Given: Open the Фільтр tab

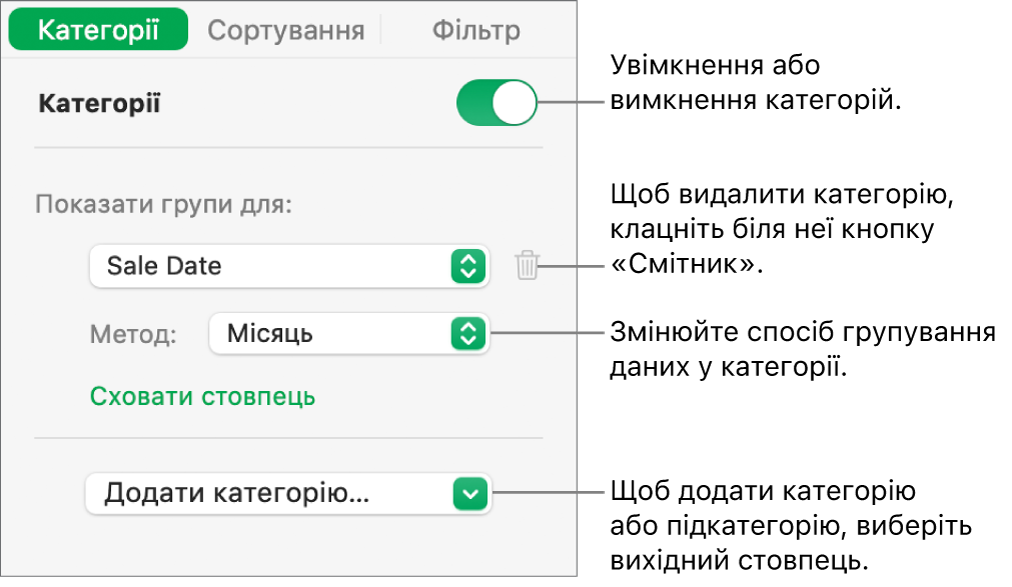Looking at the screenshot, I should pyautogui.click(x=476, y=30).
